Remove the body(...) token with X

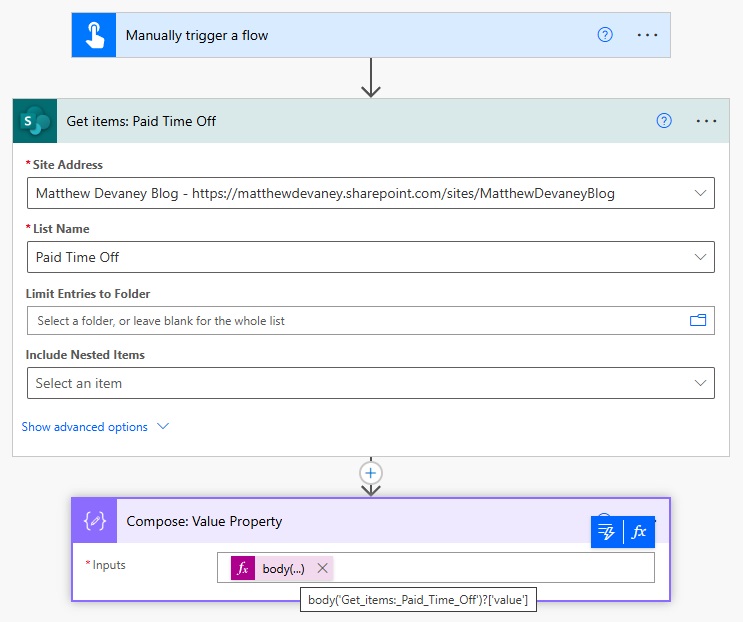point(322,568)
